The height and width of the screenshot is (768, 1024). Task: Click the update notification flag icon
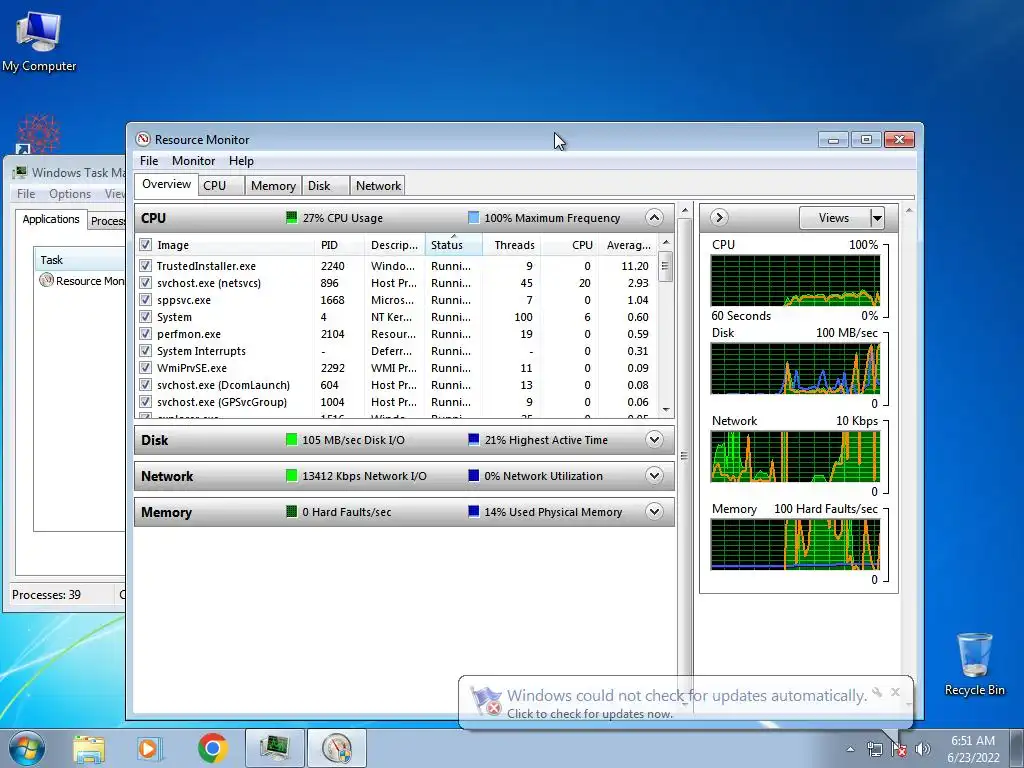click(x=485, y=702)
